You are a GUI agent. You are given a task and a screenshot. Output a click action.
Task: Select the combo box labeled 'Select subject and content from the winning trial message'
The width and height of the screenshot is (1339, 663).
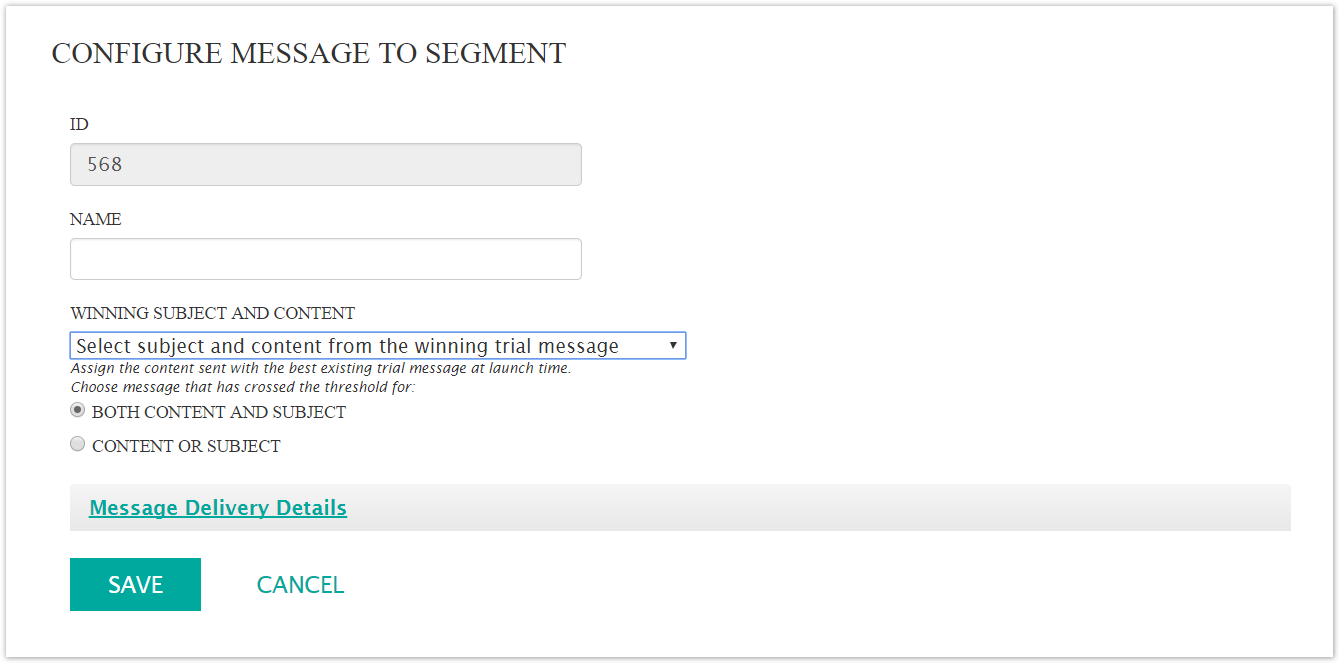click(377, 345)
